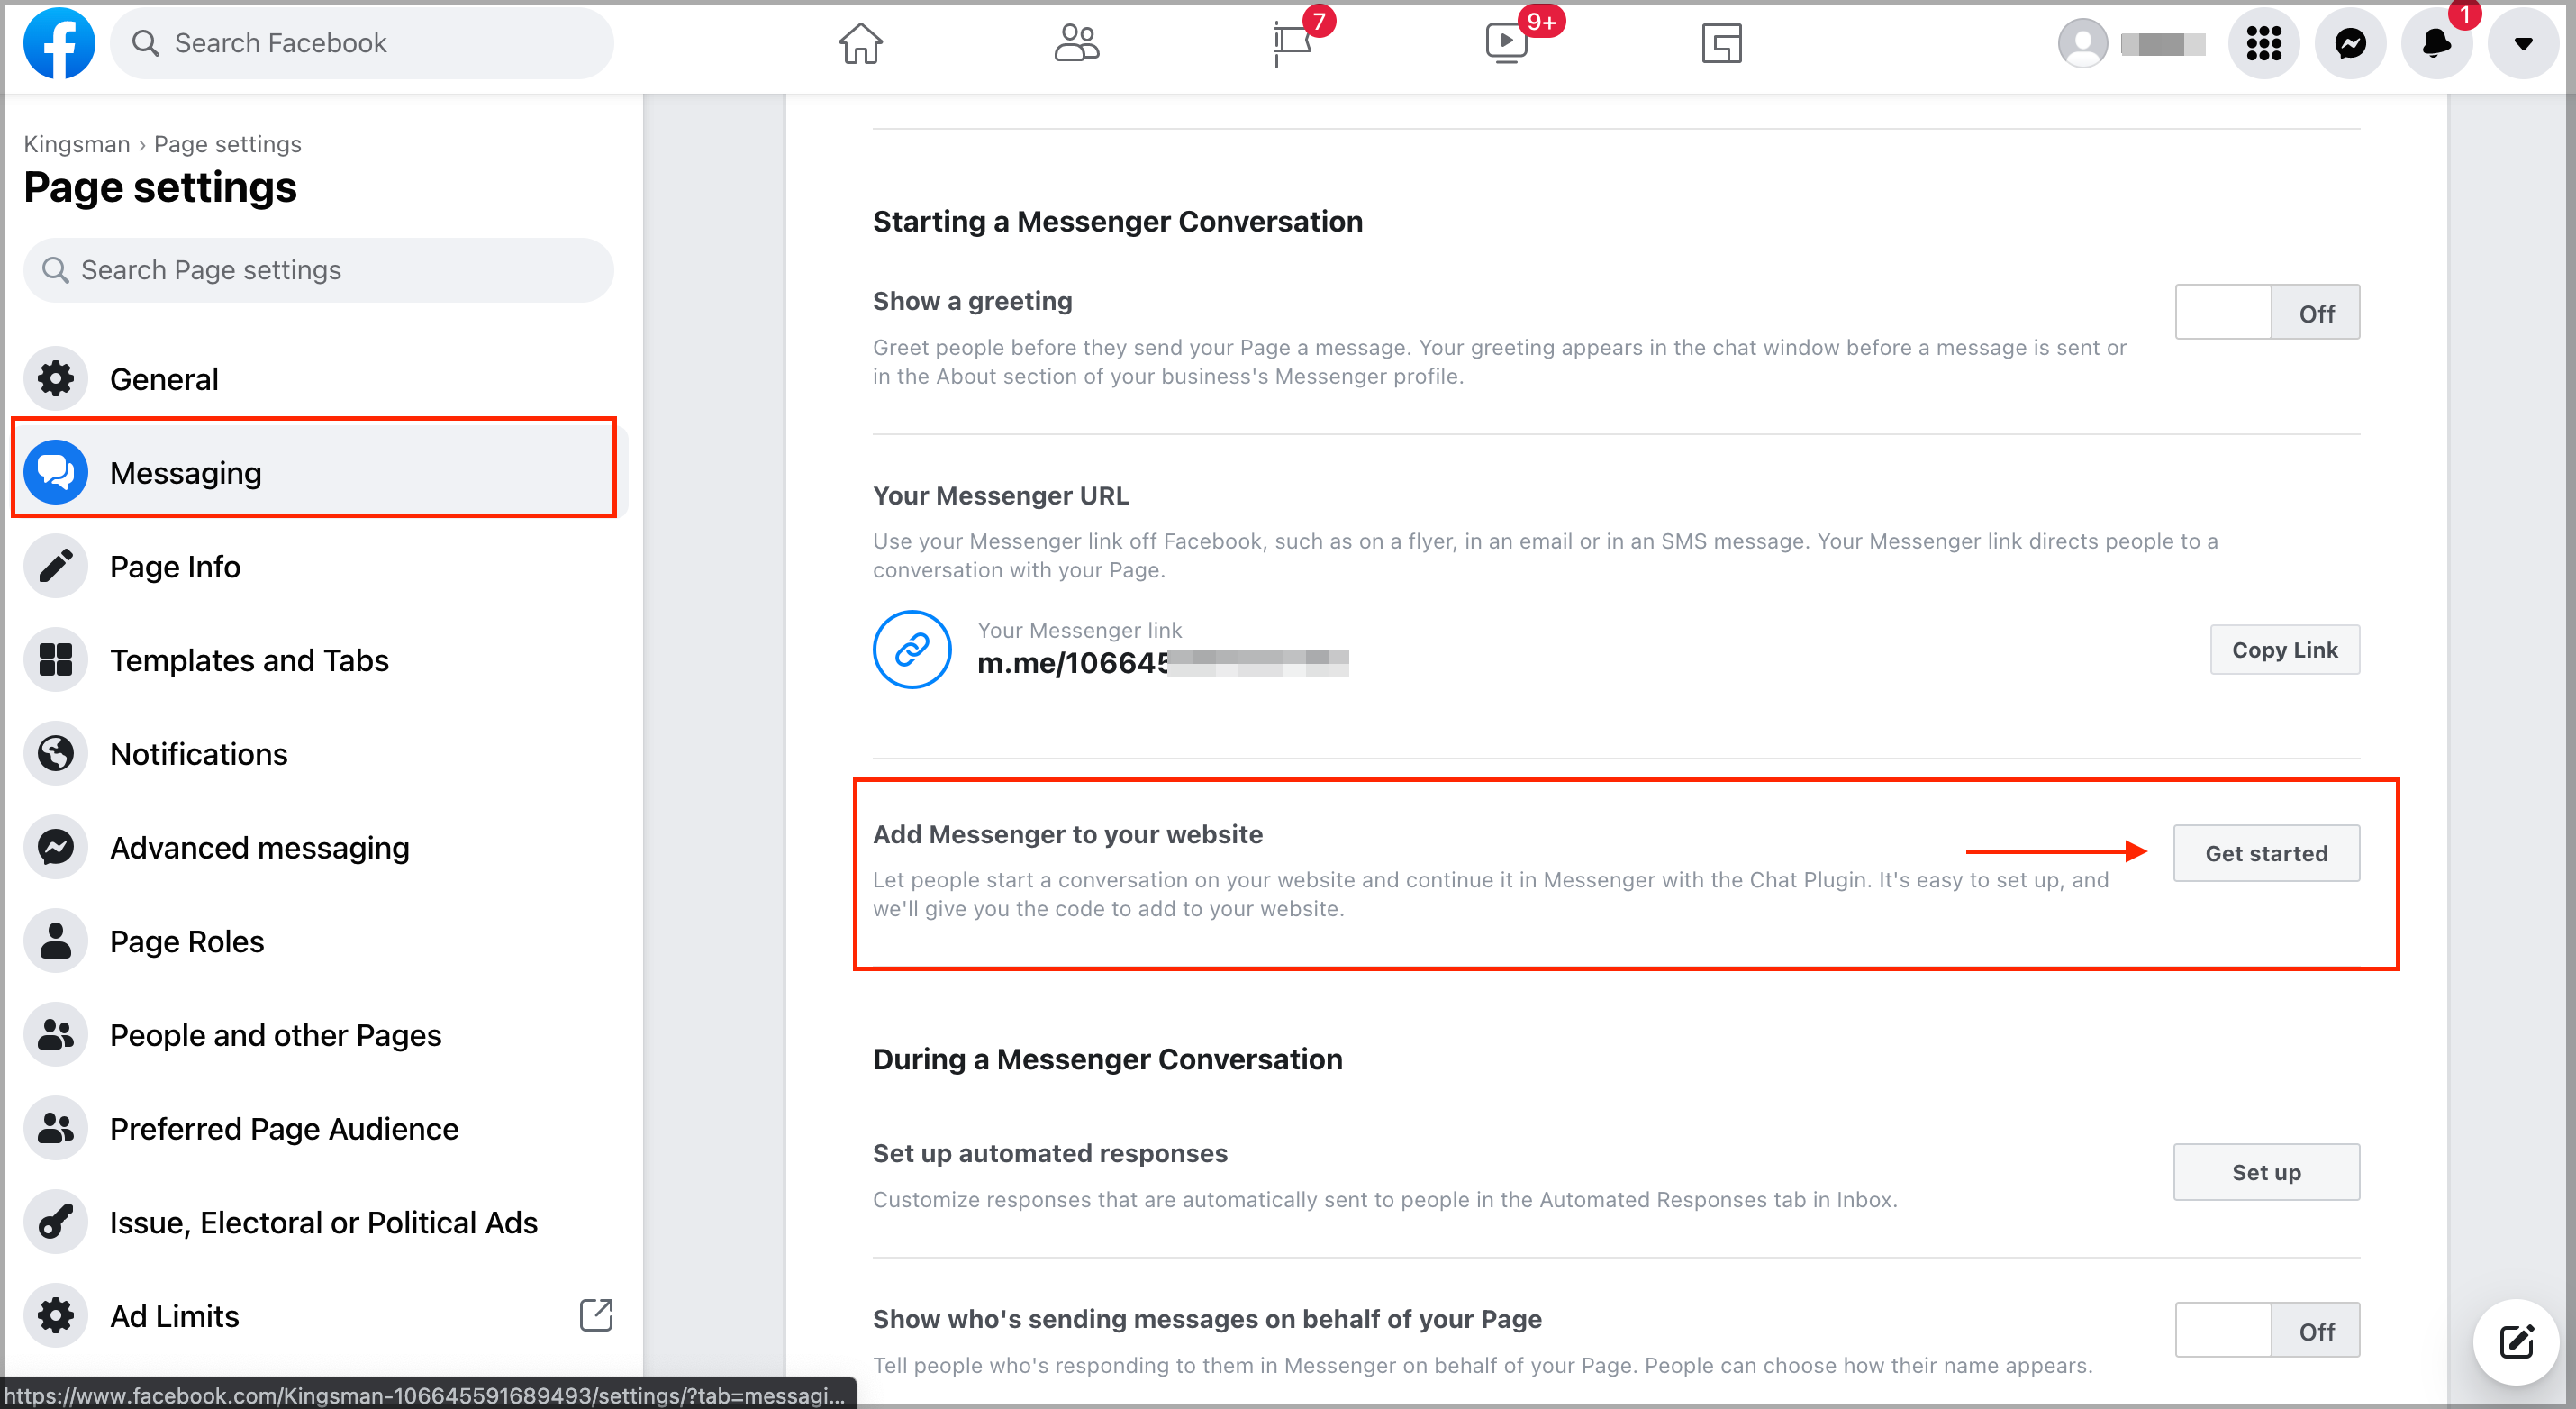Click the Messaging chat bubble icon
The image size is (2576, 1409).
point(56,472)
